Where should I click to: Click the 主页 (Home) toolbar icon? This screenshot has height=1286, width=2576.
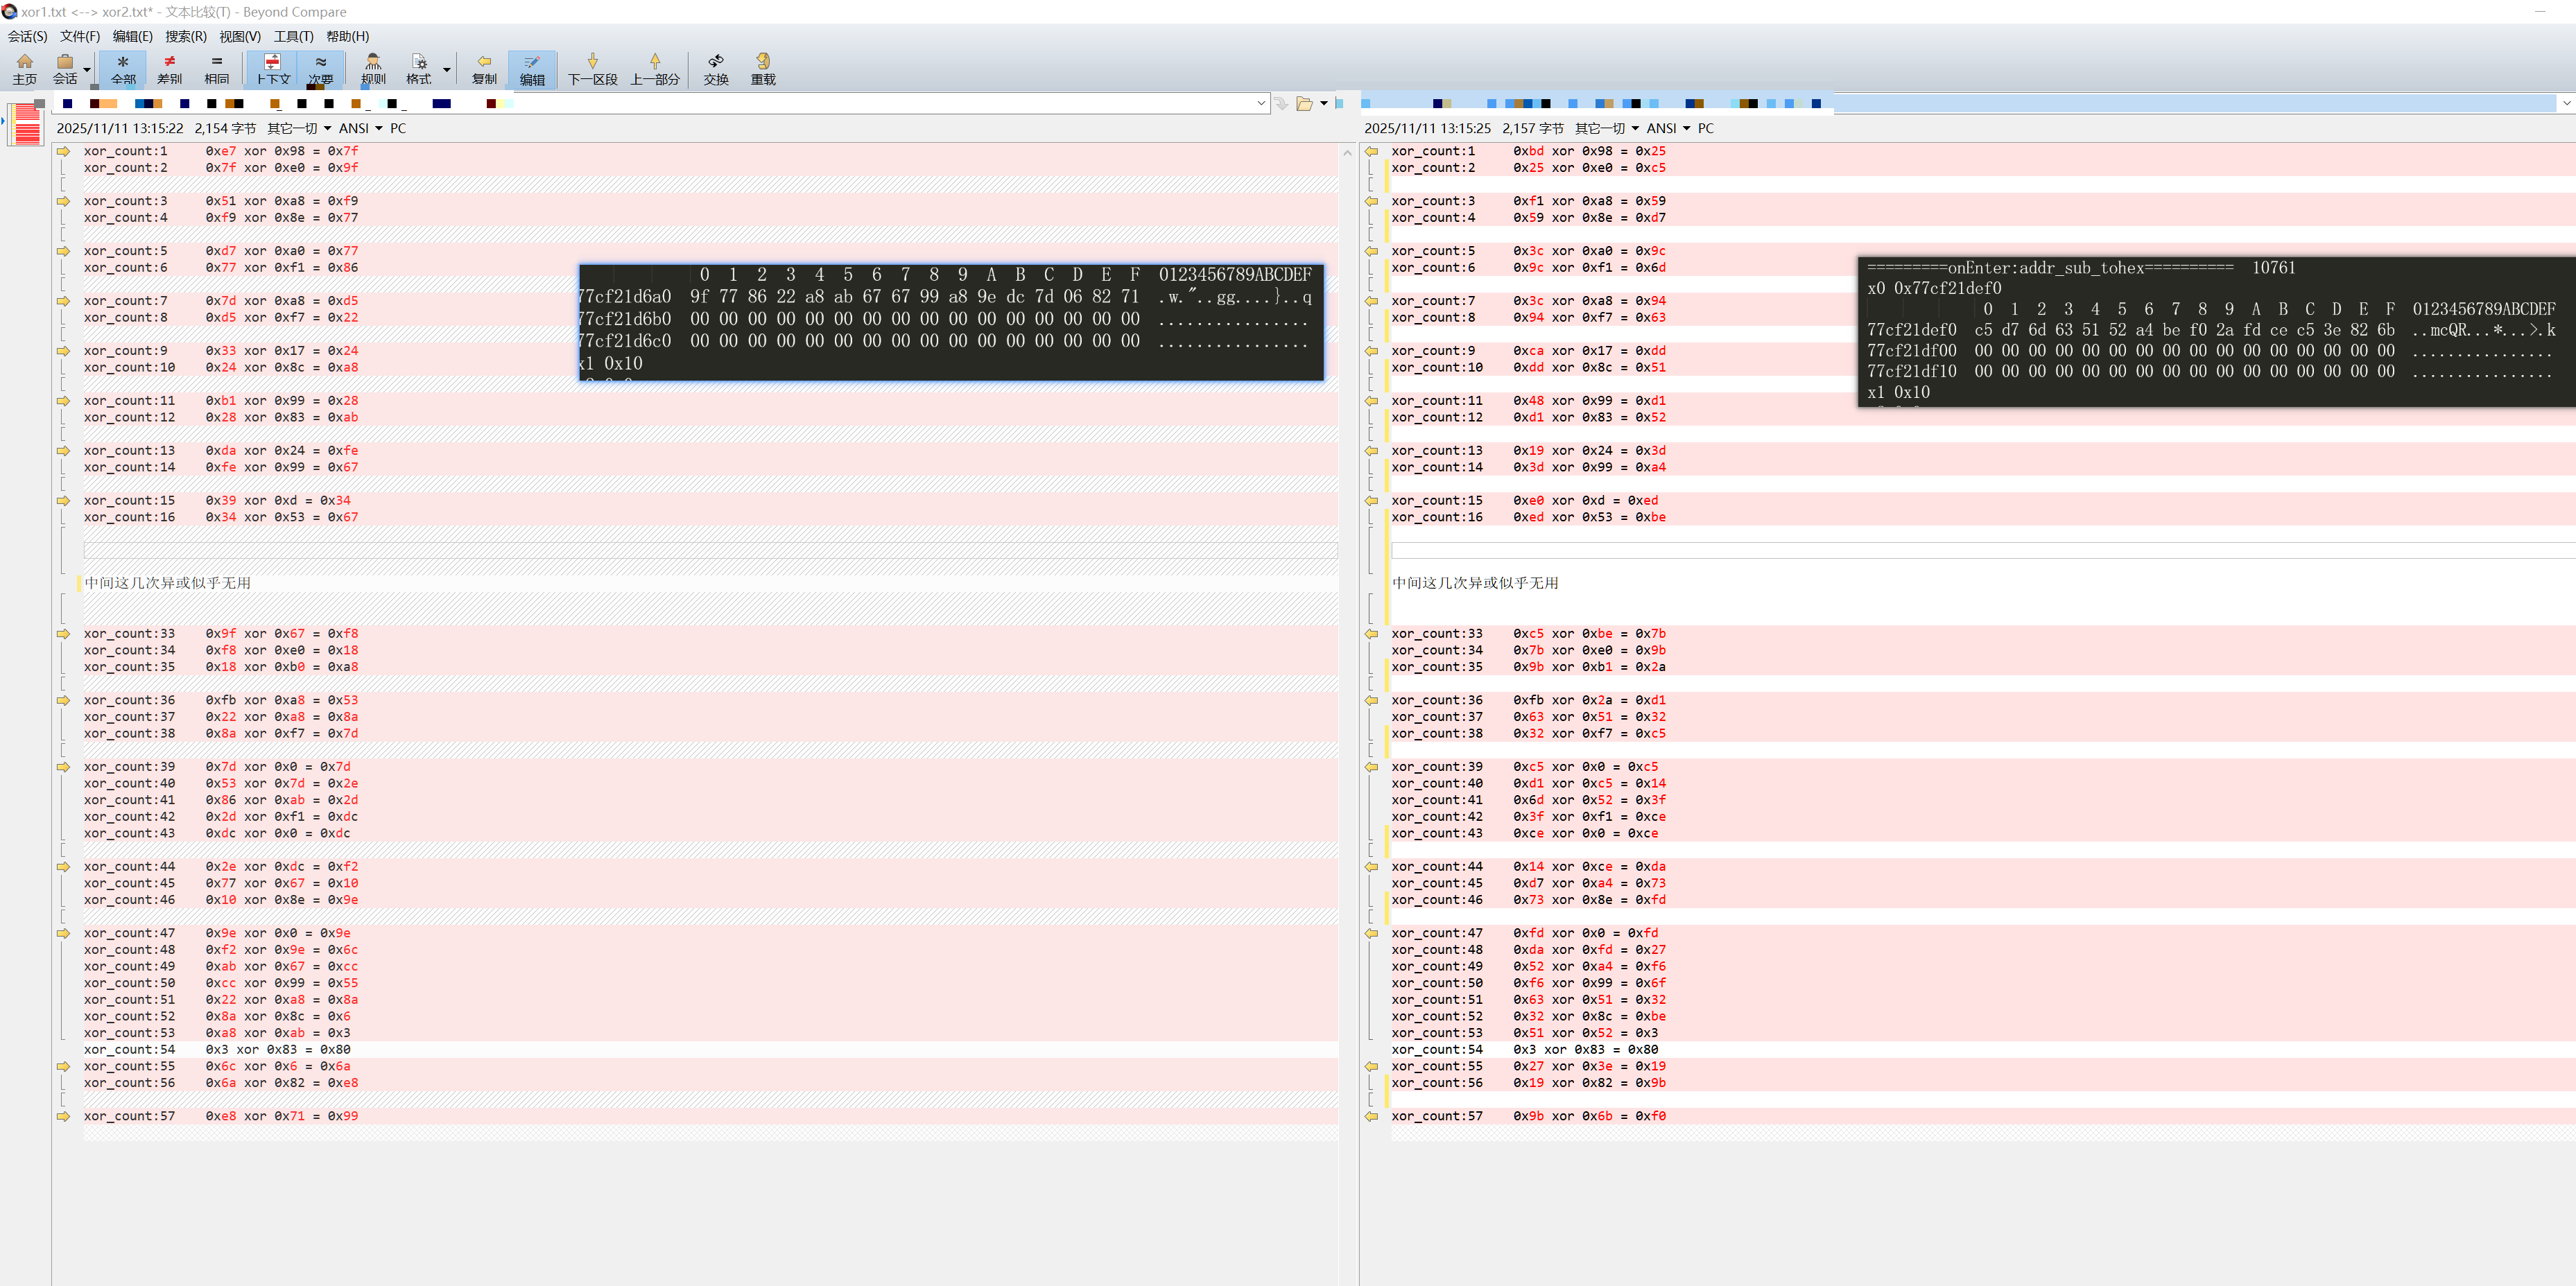pos(24,69)
